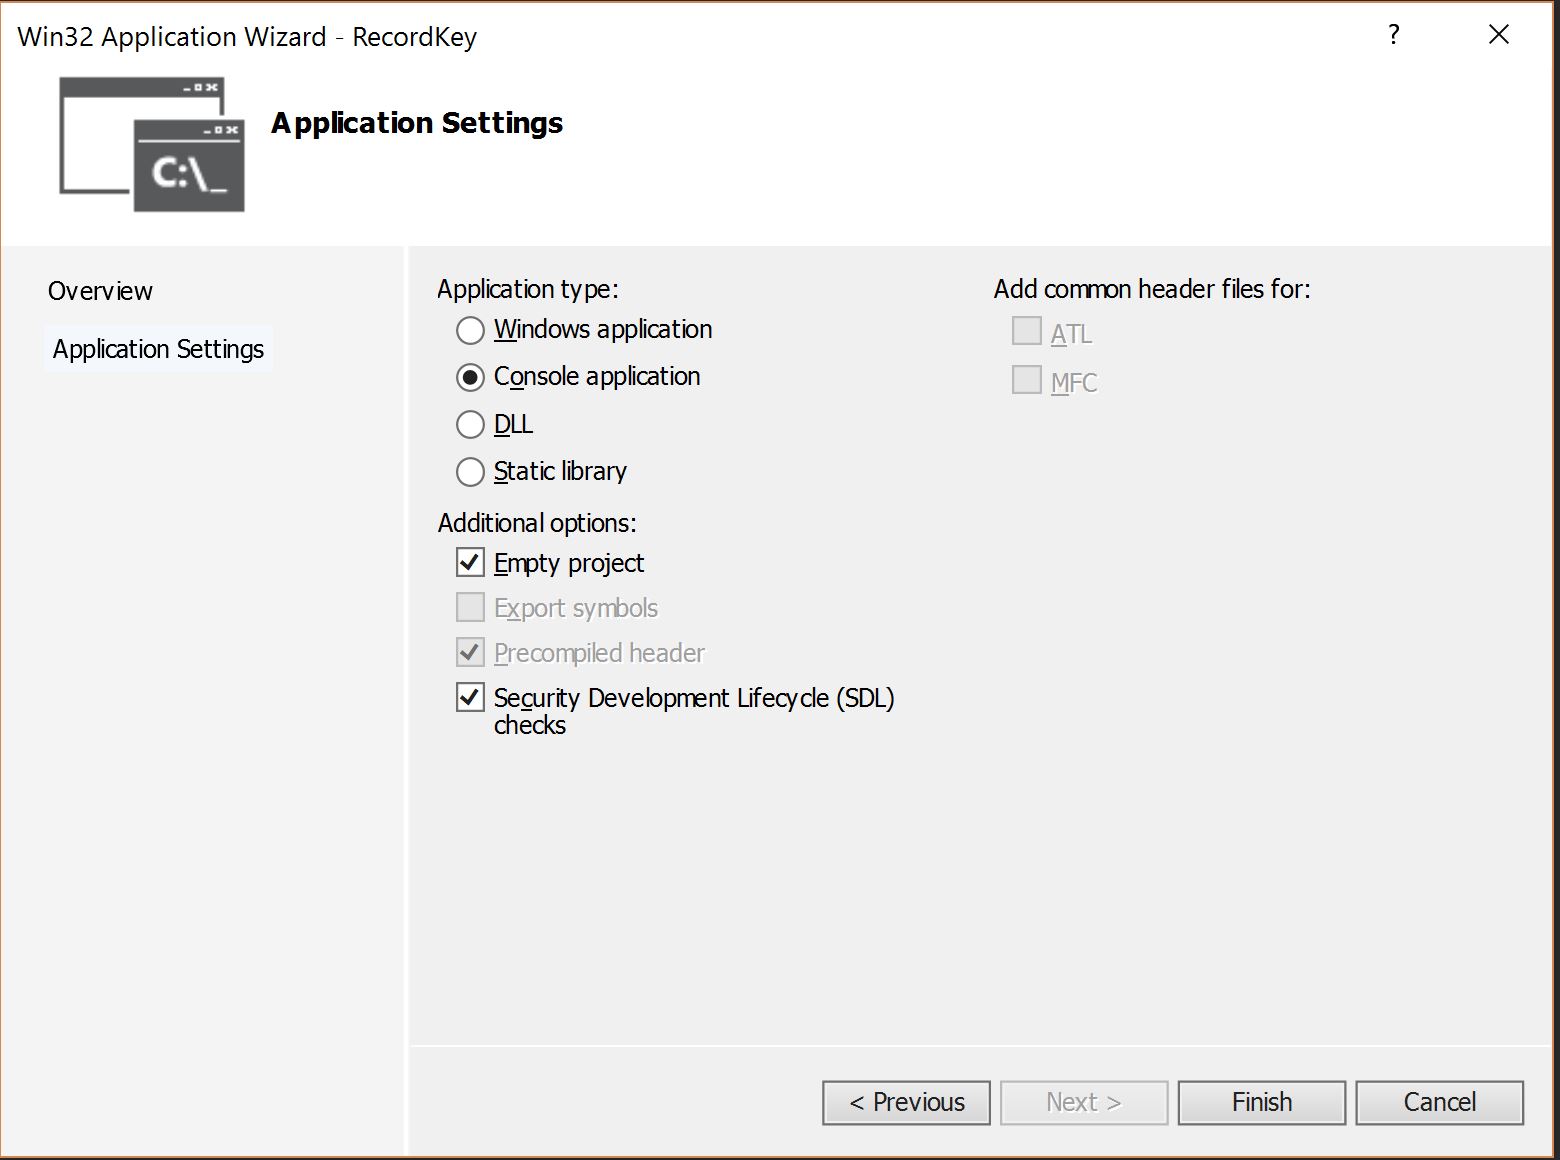Cancel the application wizard

pos(1439,1102)
